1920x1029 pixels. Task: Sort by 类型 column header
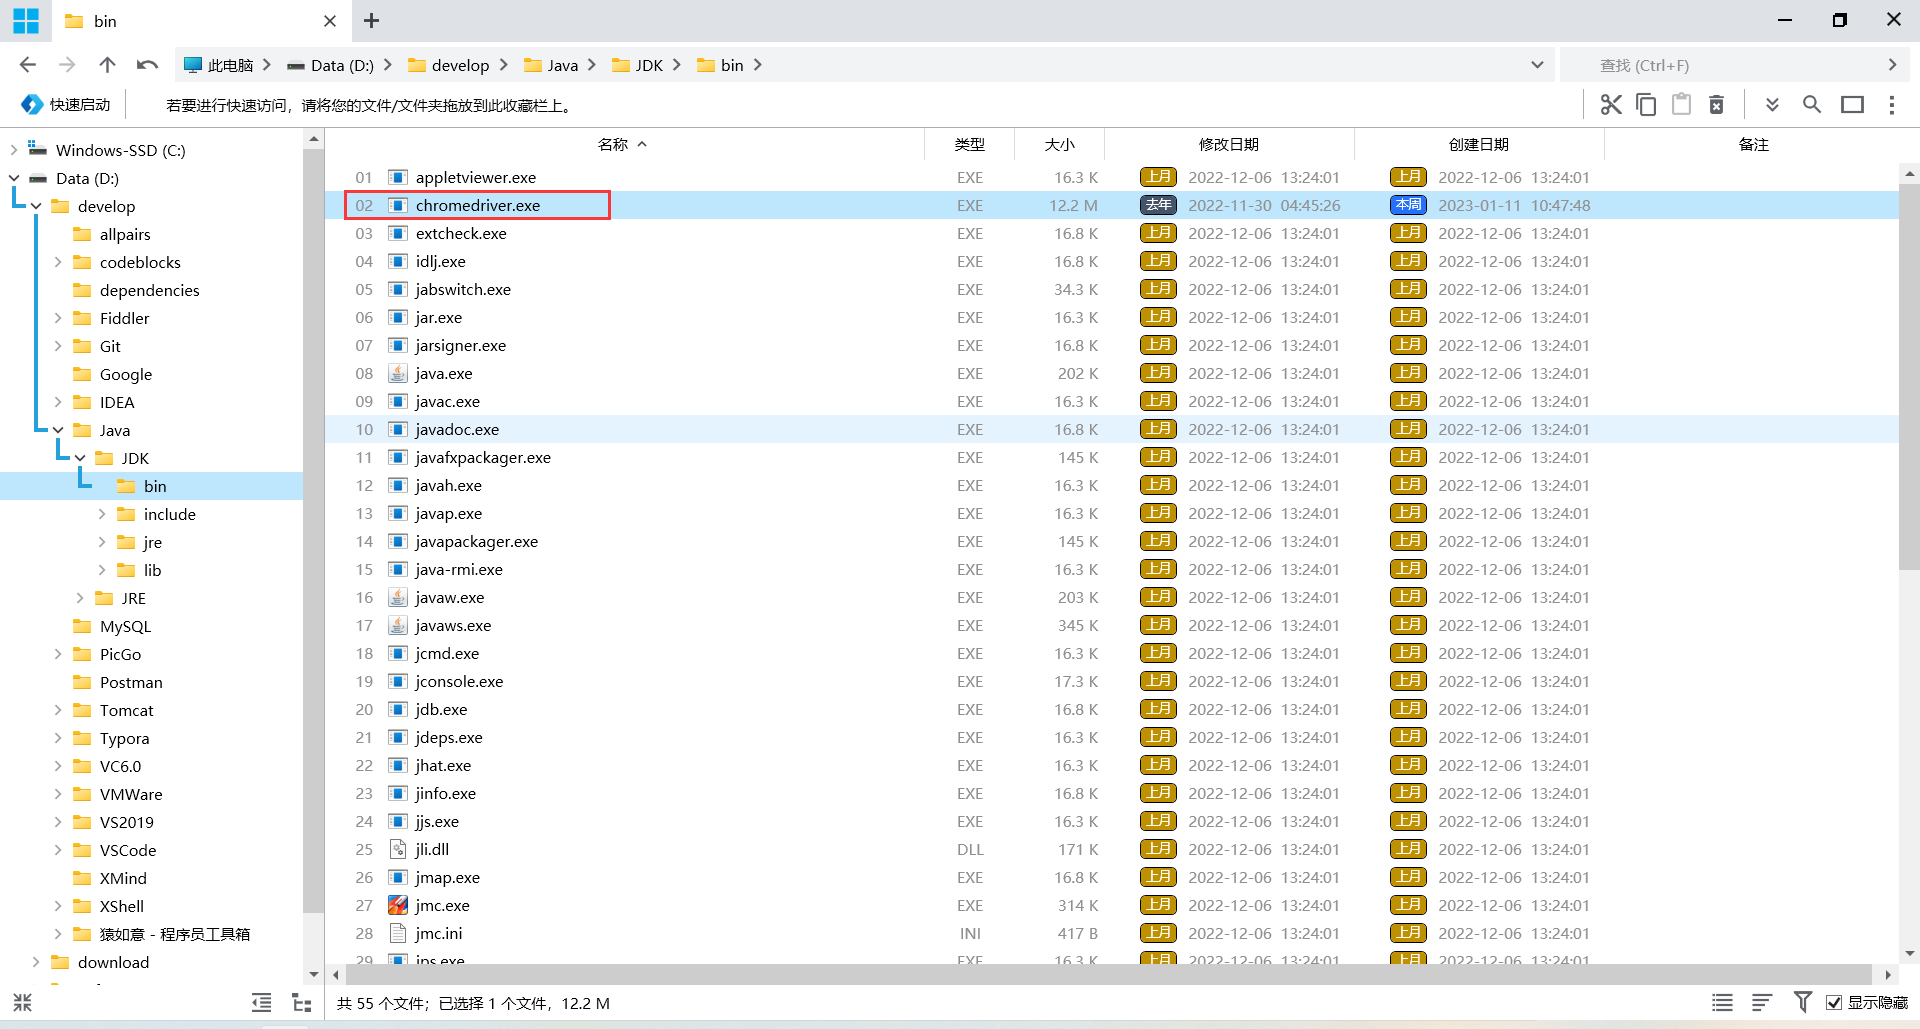[969, 144]
